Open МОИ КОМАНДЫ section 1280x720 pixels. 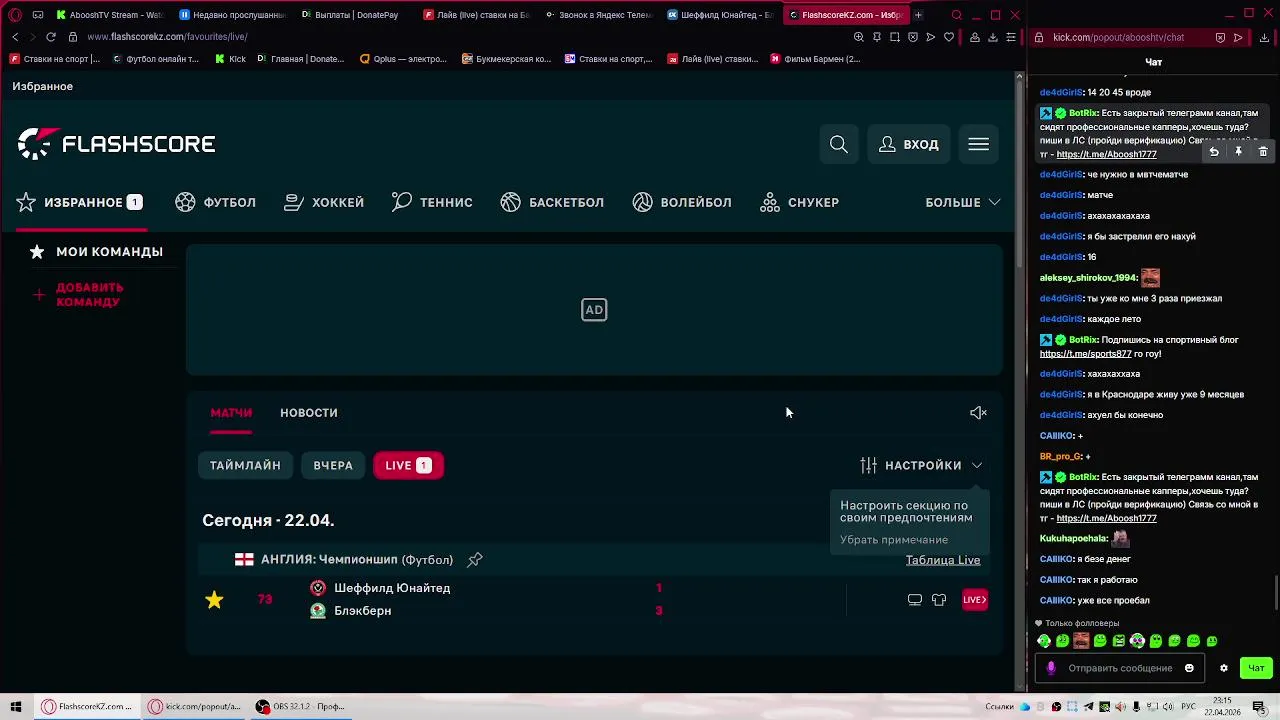pos(96,252)
